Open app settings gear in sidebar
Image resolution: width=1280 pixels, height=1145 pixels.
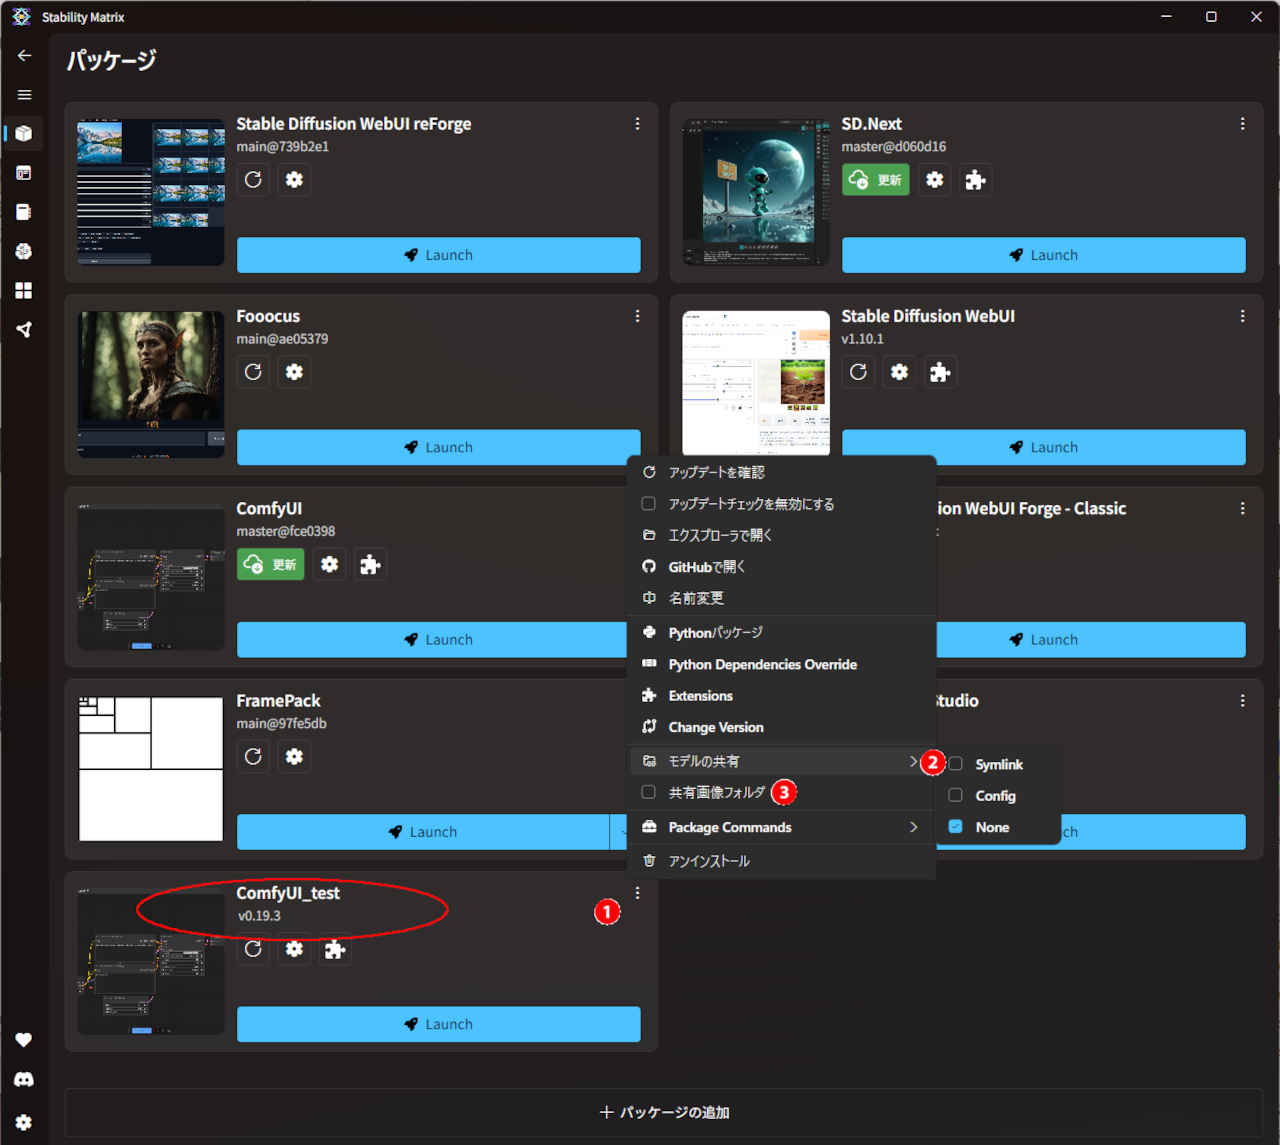(x=24, y=1122)
